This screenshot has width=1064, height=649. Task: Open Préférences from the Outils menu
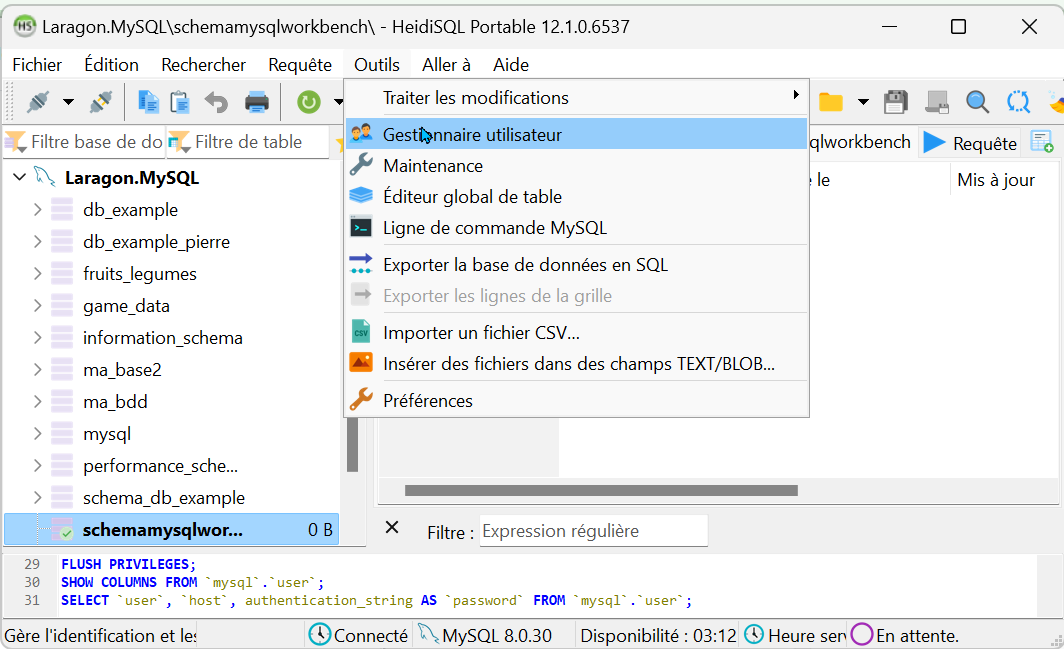tap(427, 401)
